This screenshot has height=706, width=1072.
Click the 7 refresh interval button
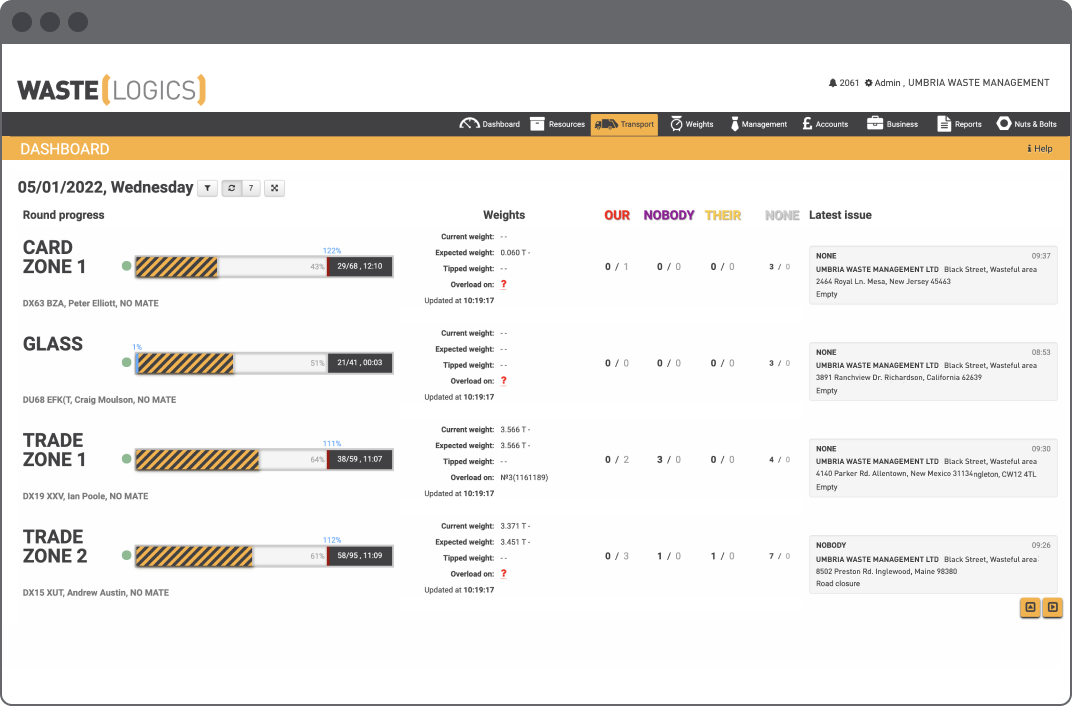pyautogui.click(x=251, y=188)
